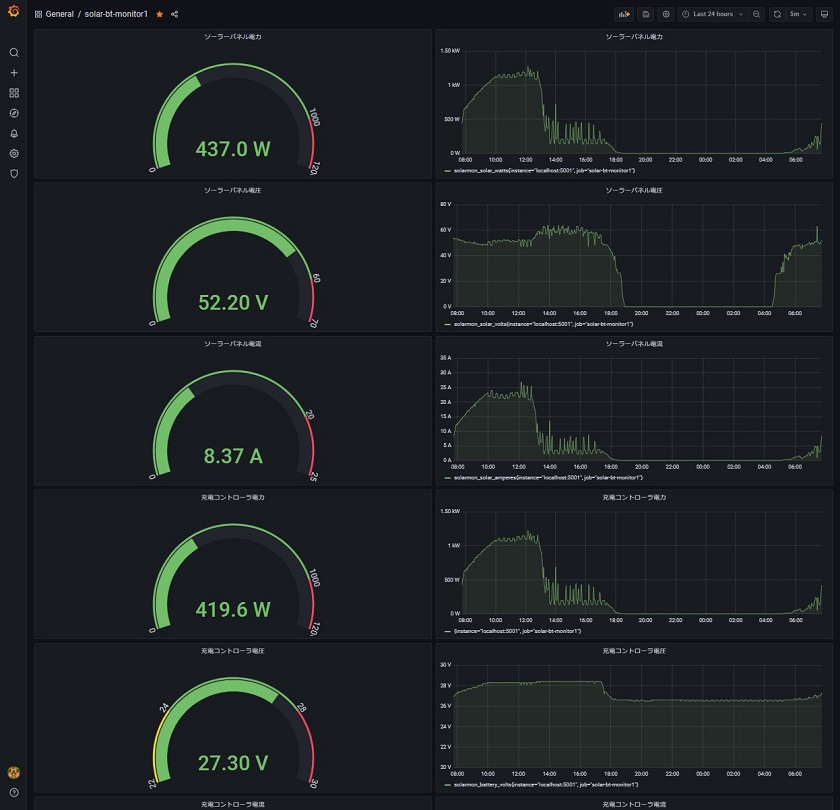
Task: Star the solar-bt-monitor1 dashboard
Action: [x=160, y=14]
